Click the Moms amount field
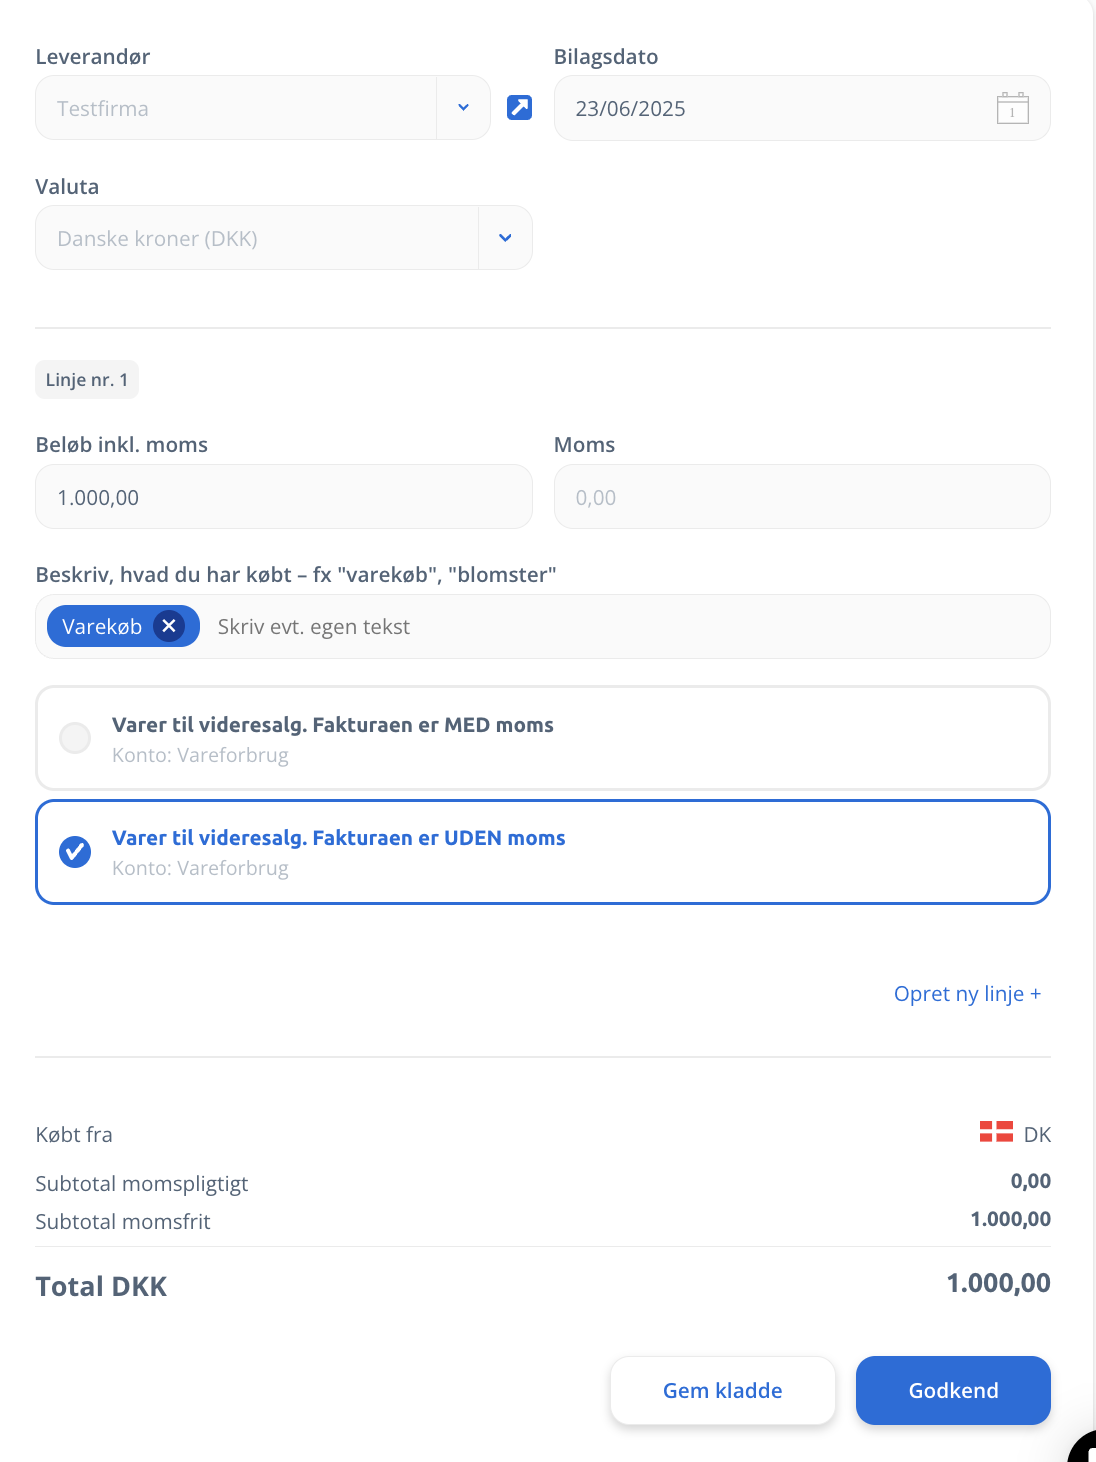This screenshot has width=1096, height=1462. pos(802,497)
